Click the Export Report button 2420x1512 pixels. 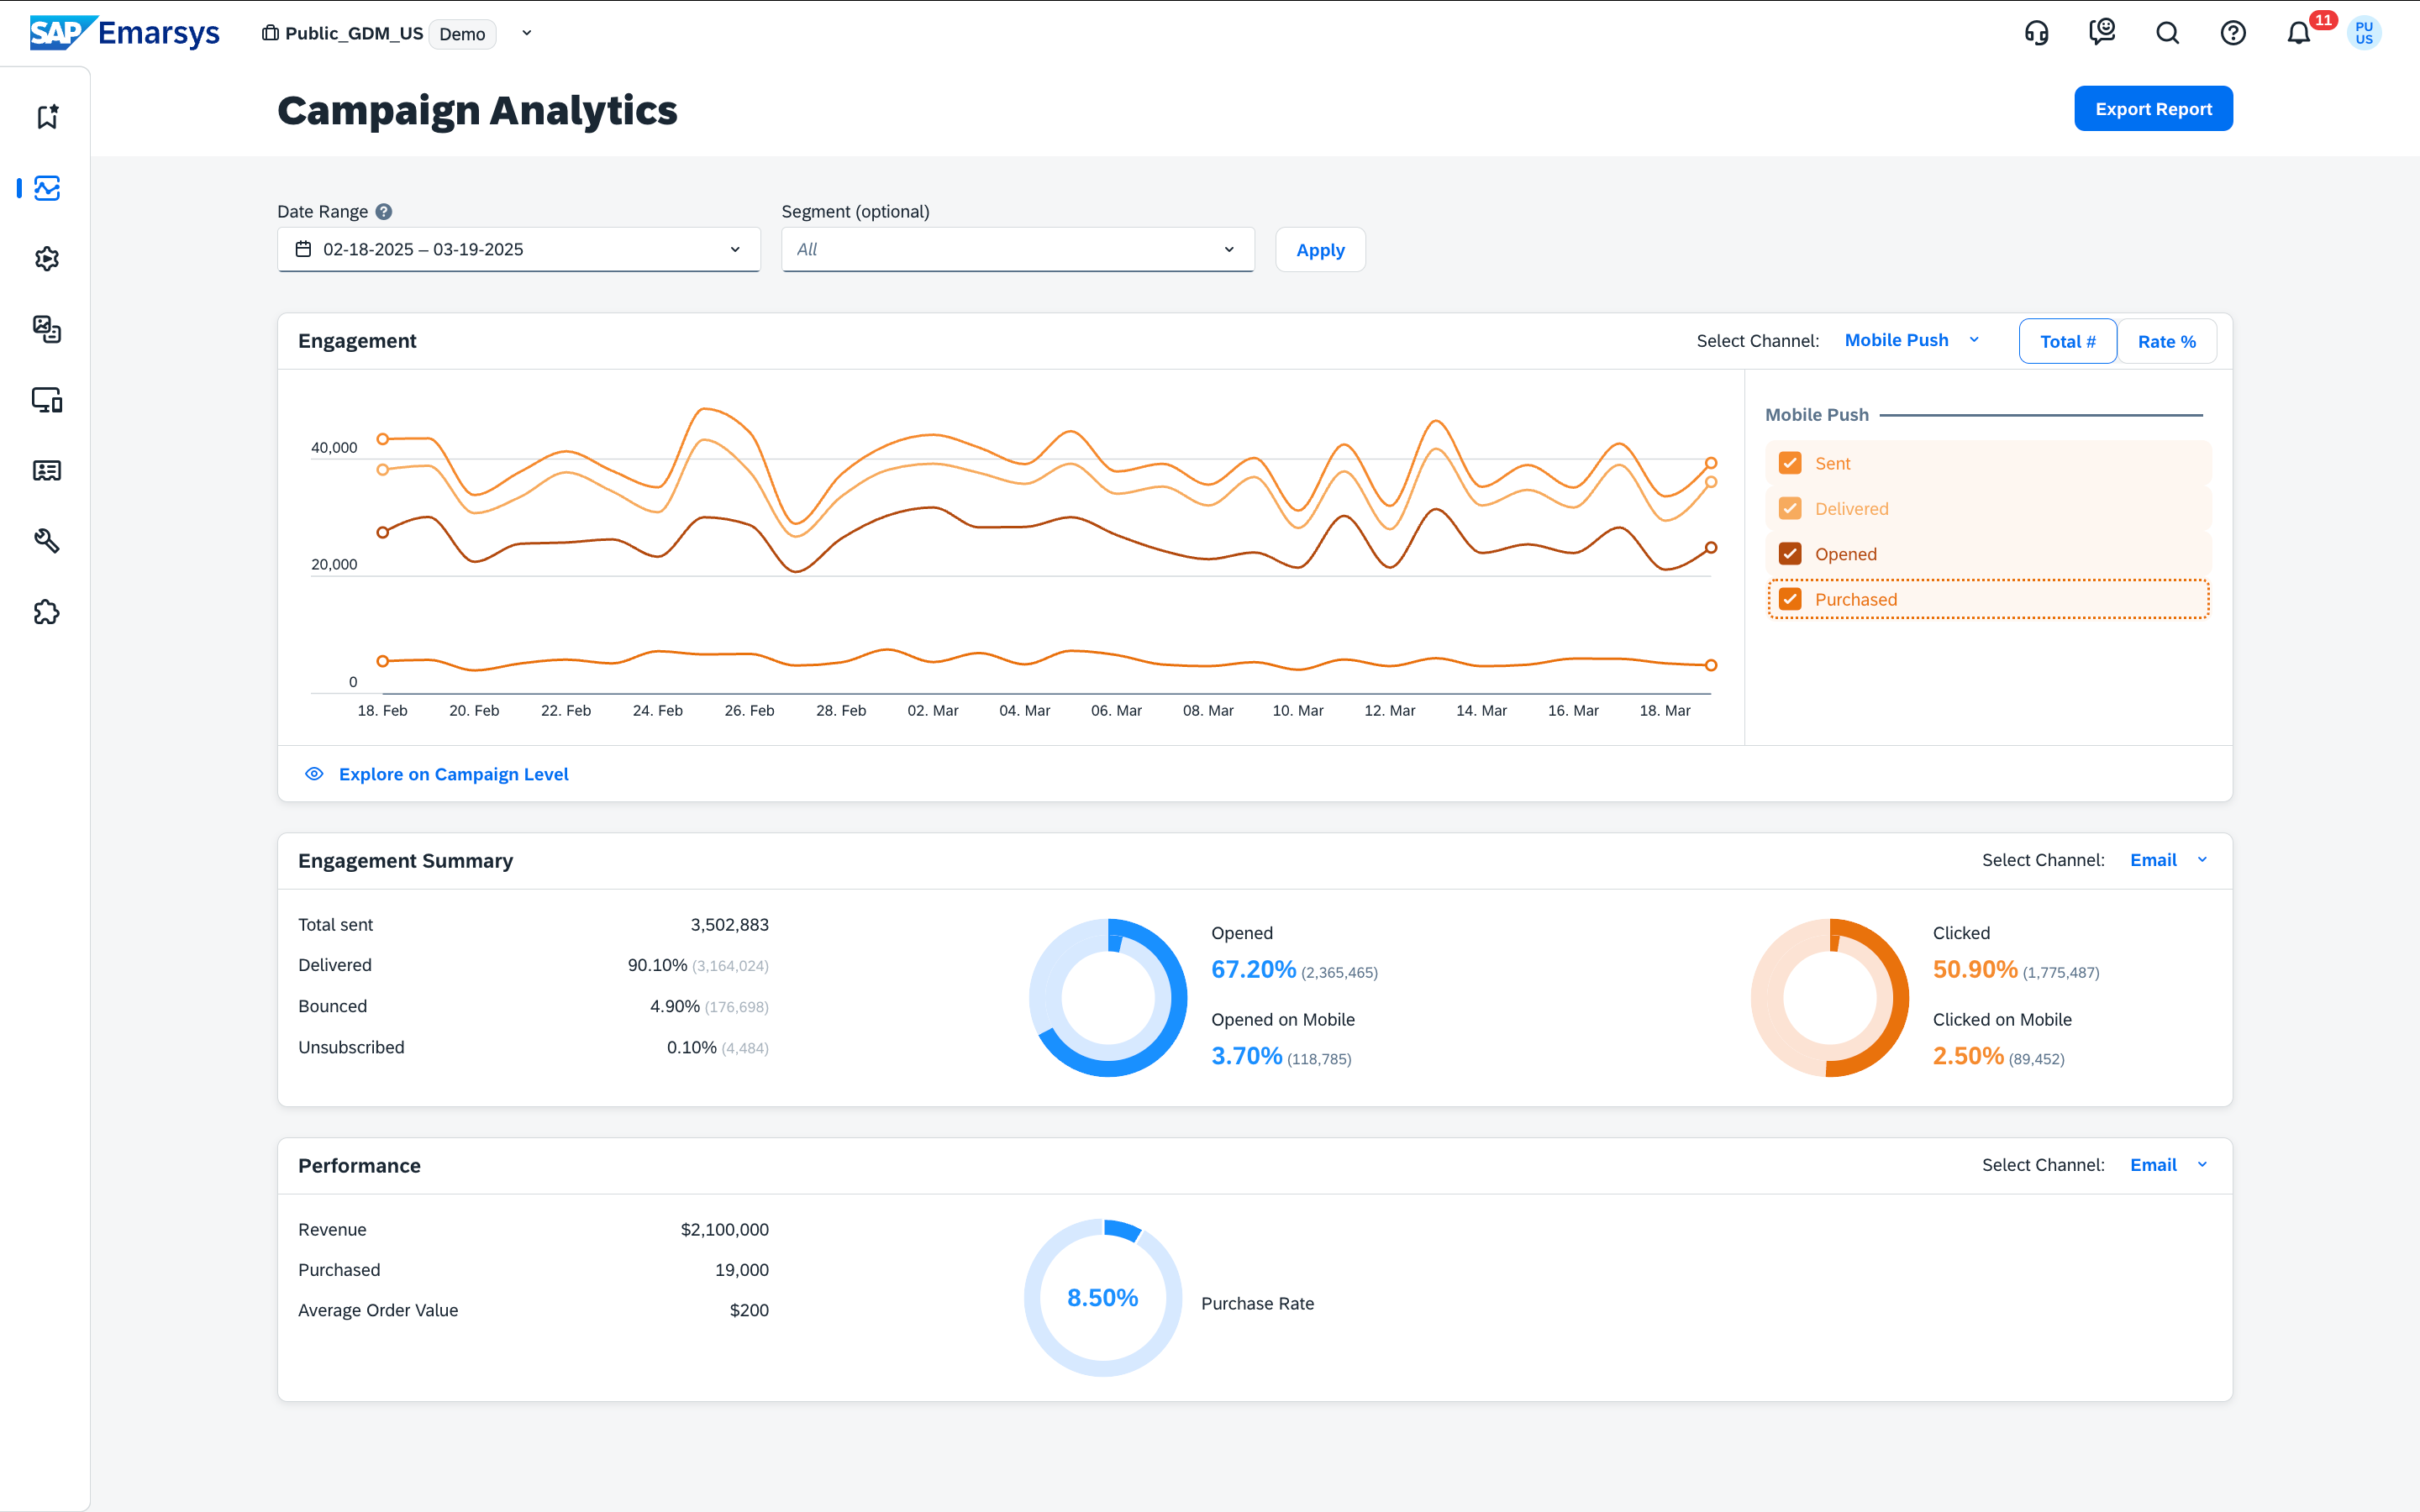(x=2153, y=109)
